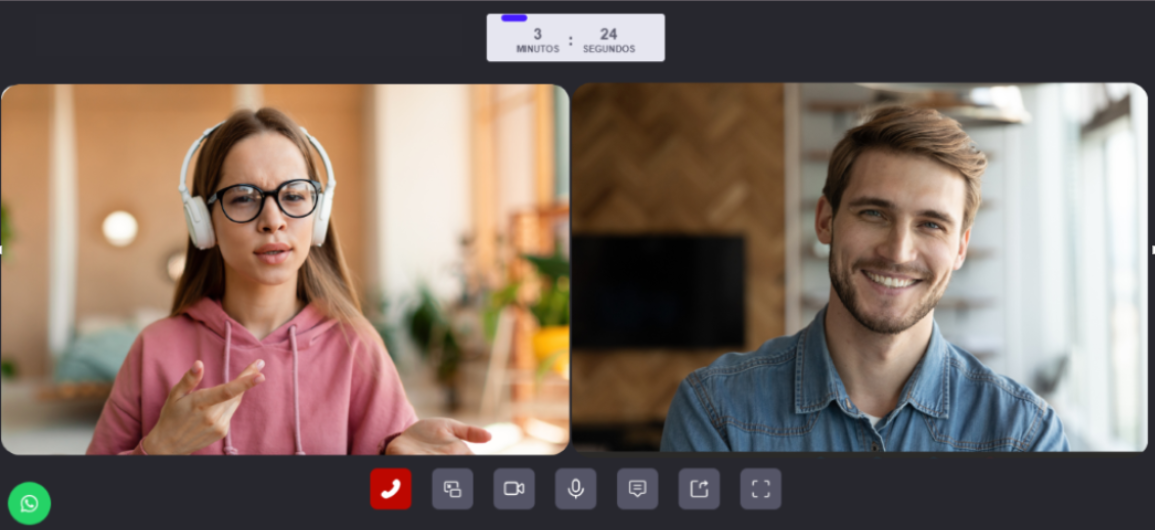This screenshot has width=1155, height=530.
Task: Open the chat panel
Action: [x=638, y=489]
